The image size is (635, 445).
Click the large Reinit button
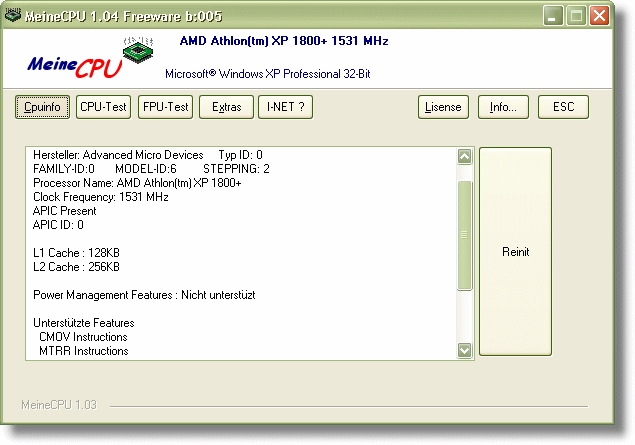pos(515,252)
